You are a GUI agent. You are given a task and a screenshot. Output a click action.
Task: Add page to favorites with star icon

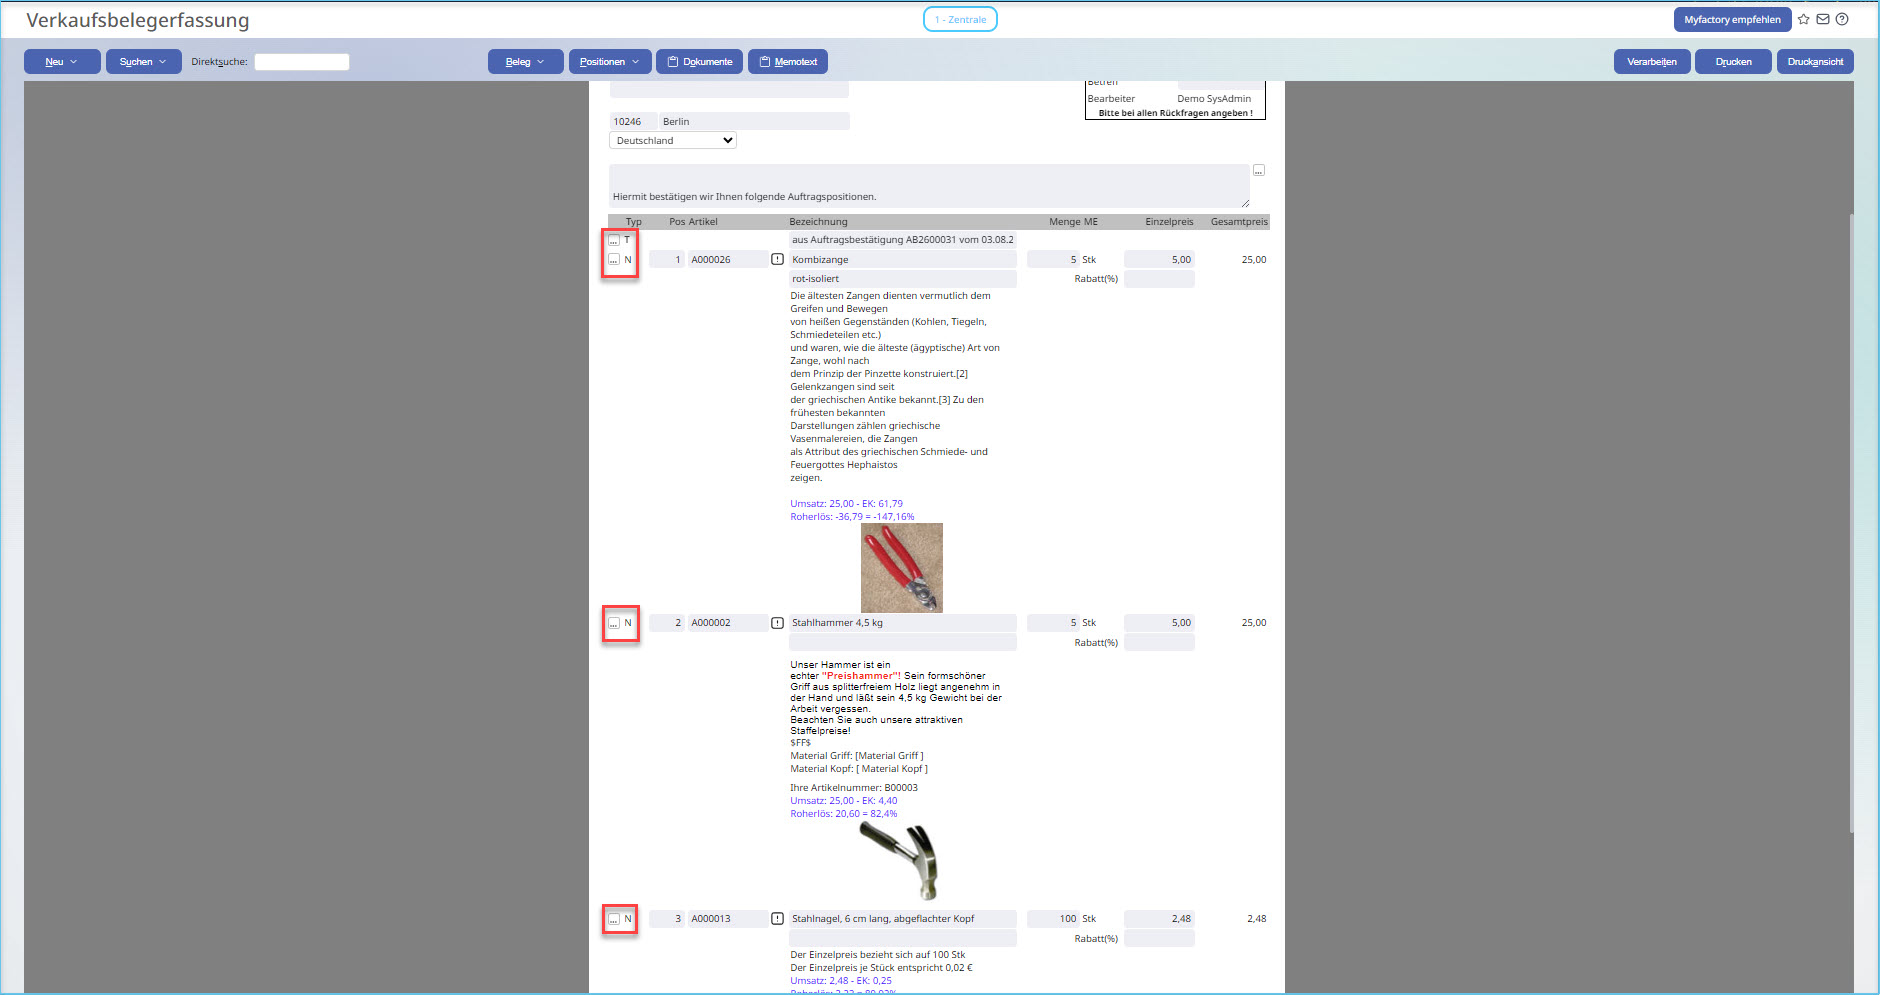pos(1804,19)
